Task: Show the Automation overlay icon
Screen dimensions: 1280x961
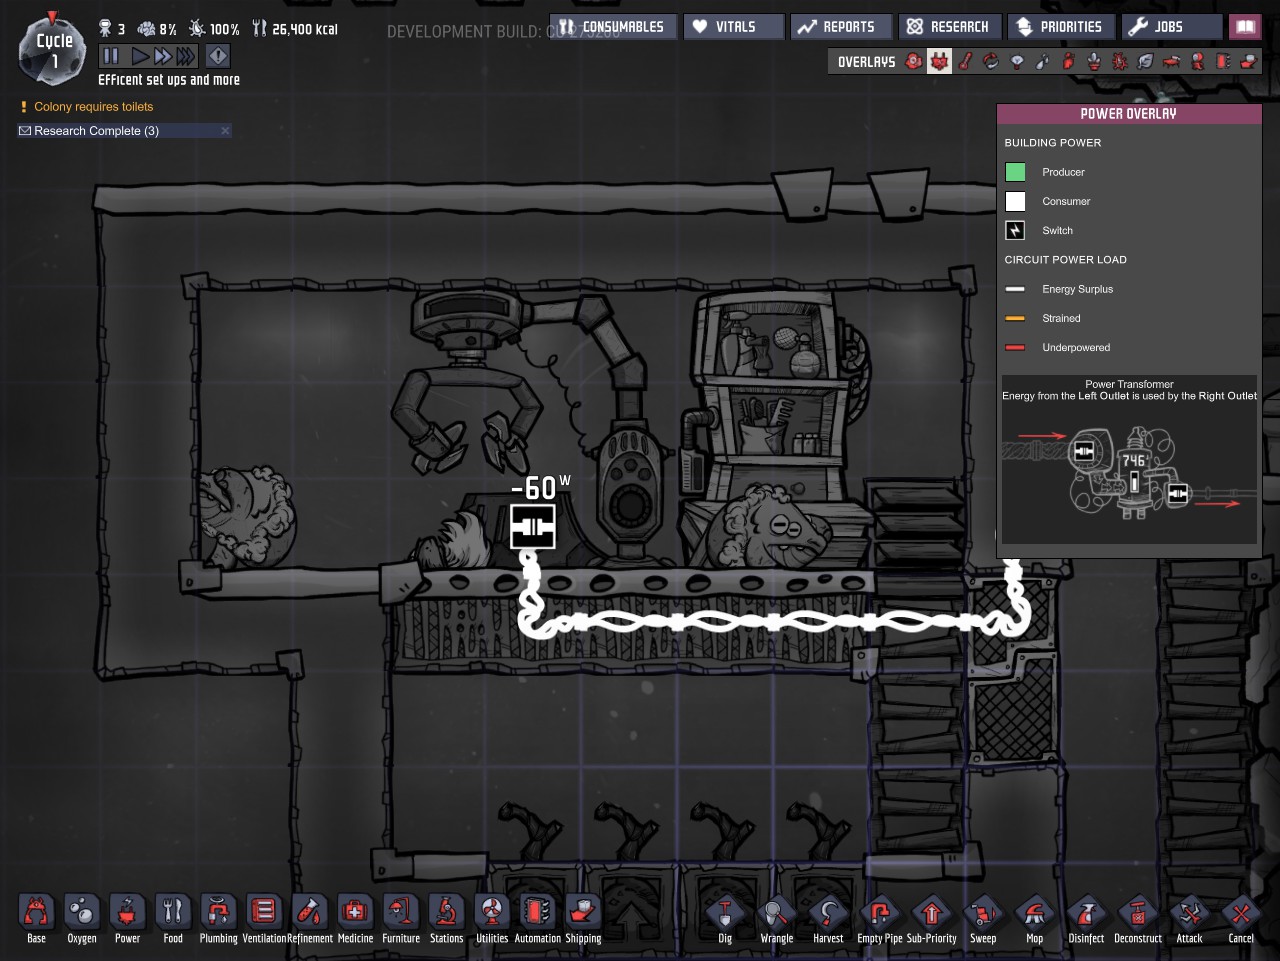Action: tap(1223, 62)
